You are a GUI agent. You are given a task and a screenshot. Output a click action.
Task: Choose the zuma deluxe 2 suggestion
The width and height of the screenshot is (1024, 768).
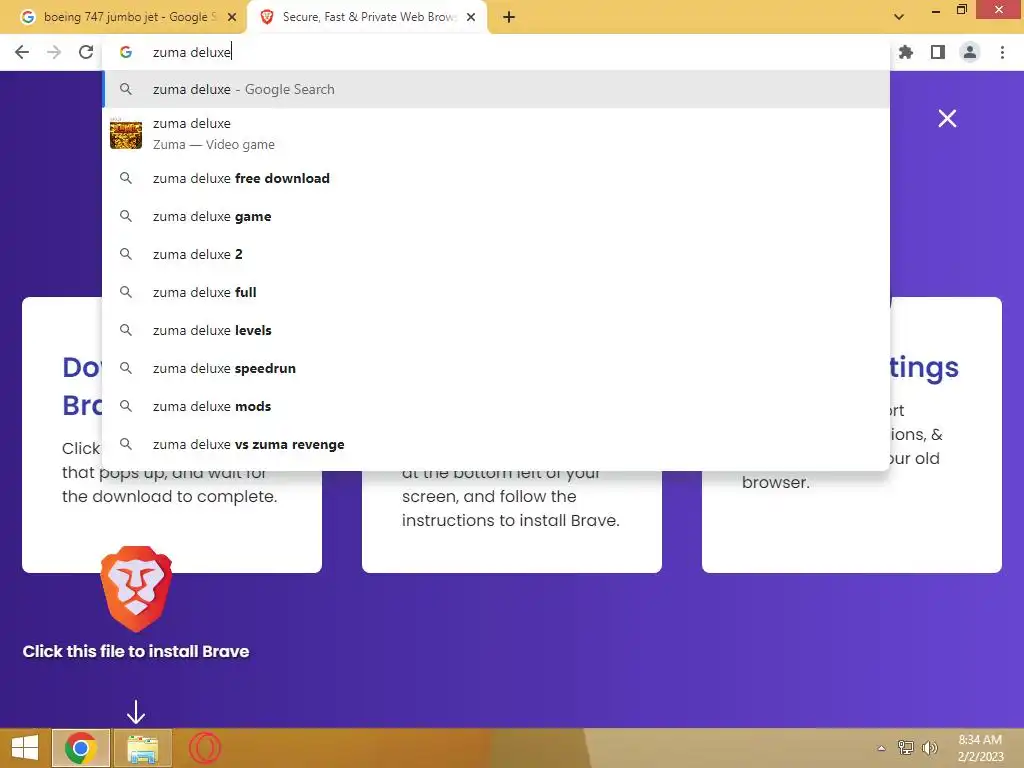[x=496, y=254]
